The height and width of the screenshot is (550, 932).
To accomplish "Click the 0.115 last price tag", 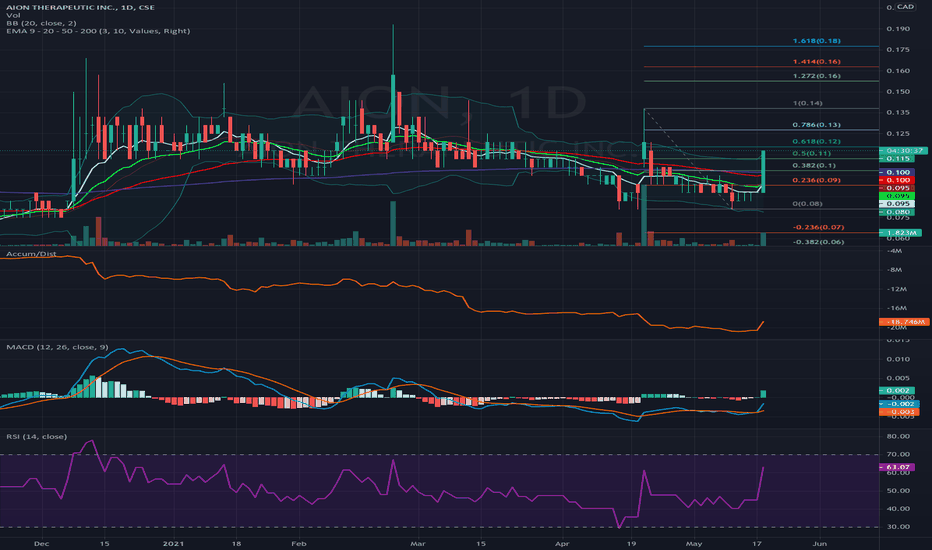I will tap(898, 159).
